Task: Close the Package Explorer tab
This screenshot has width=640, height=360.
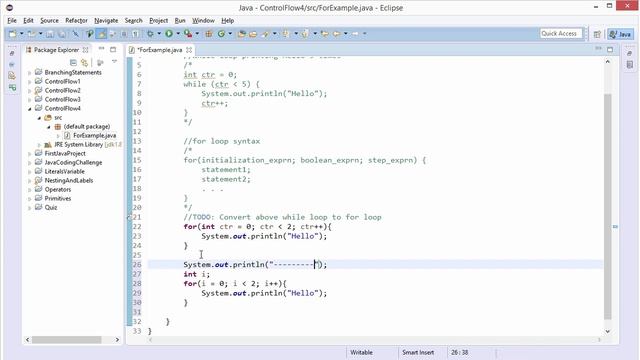Action: (x=85, y=50)
